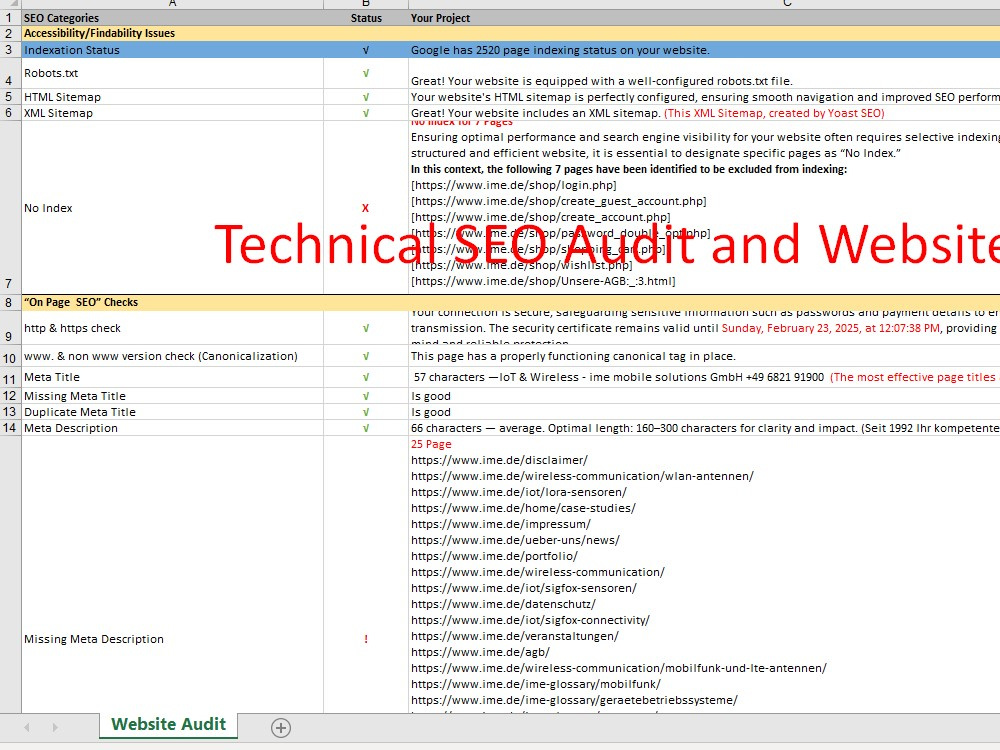
Task: Select the 'No Index' cell
Action: click(x=172, y=208)
